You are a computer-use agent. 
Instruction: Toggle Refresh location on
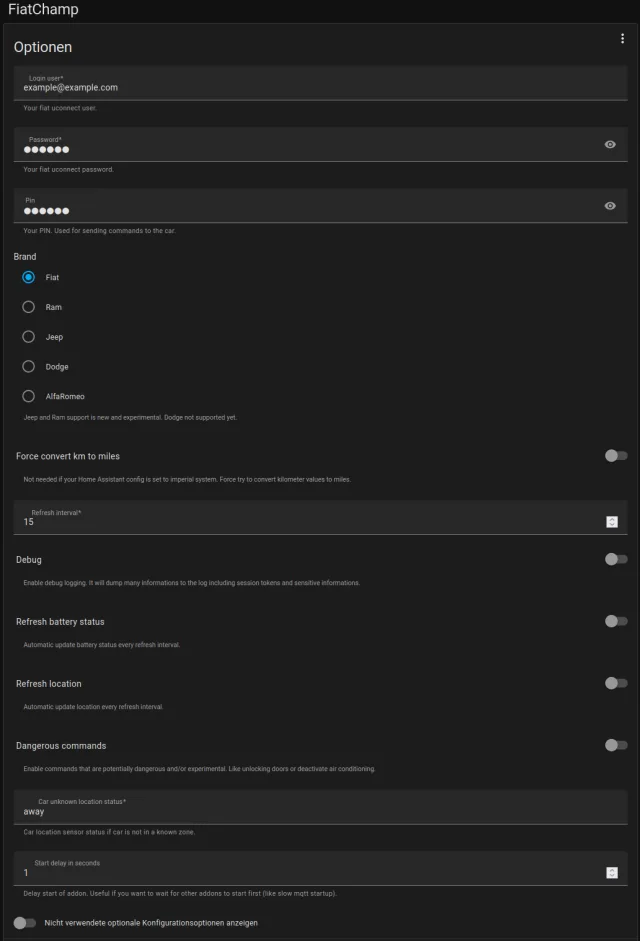[x=616, y=683]
